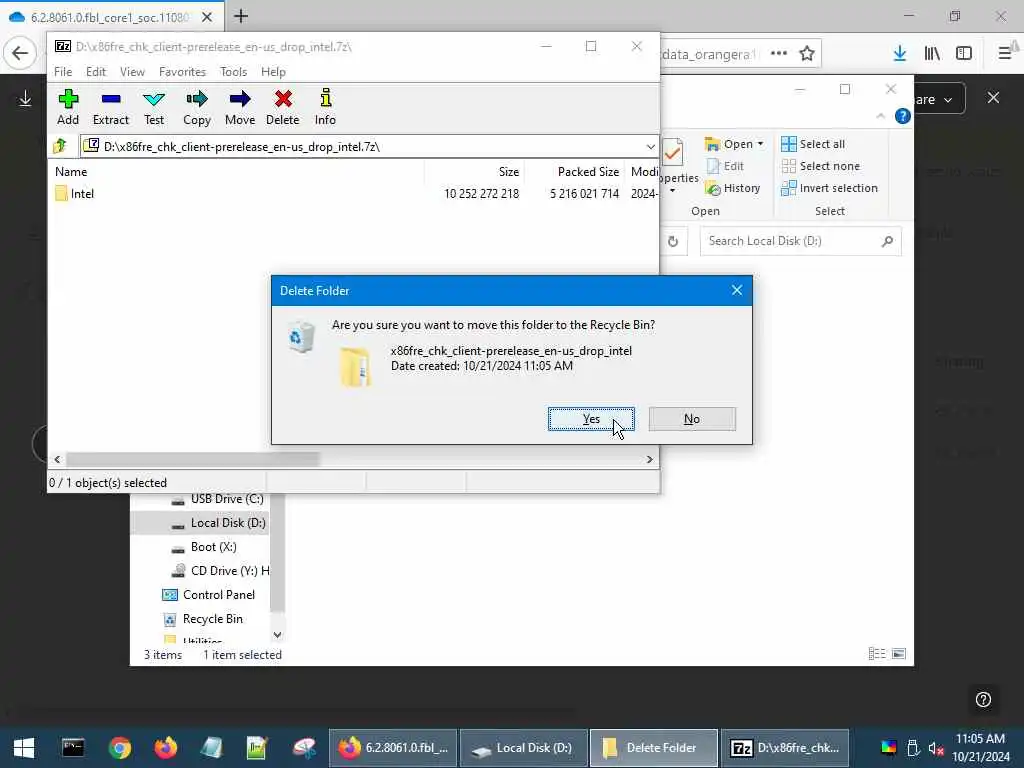Open the Help menu in 7-Zip
This screenshot has height=768, width=1024.
[x=273, y=72]
